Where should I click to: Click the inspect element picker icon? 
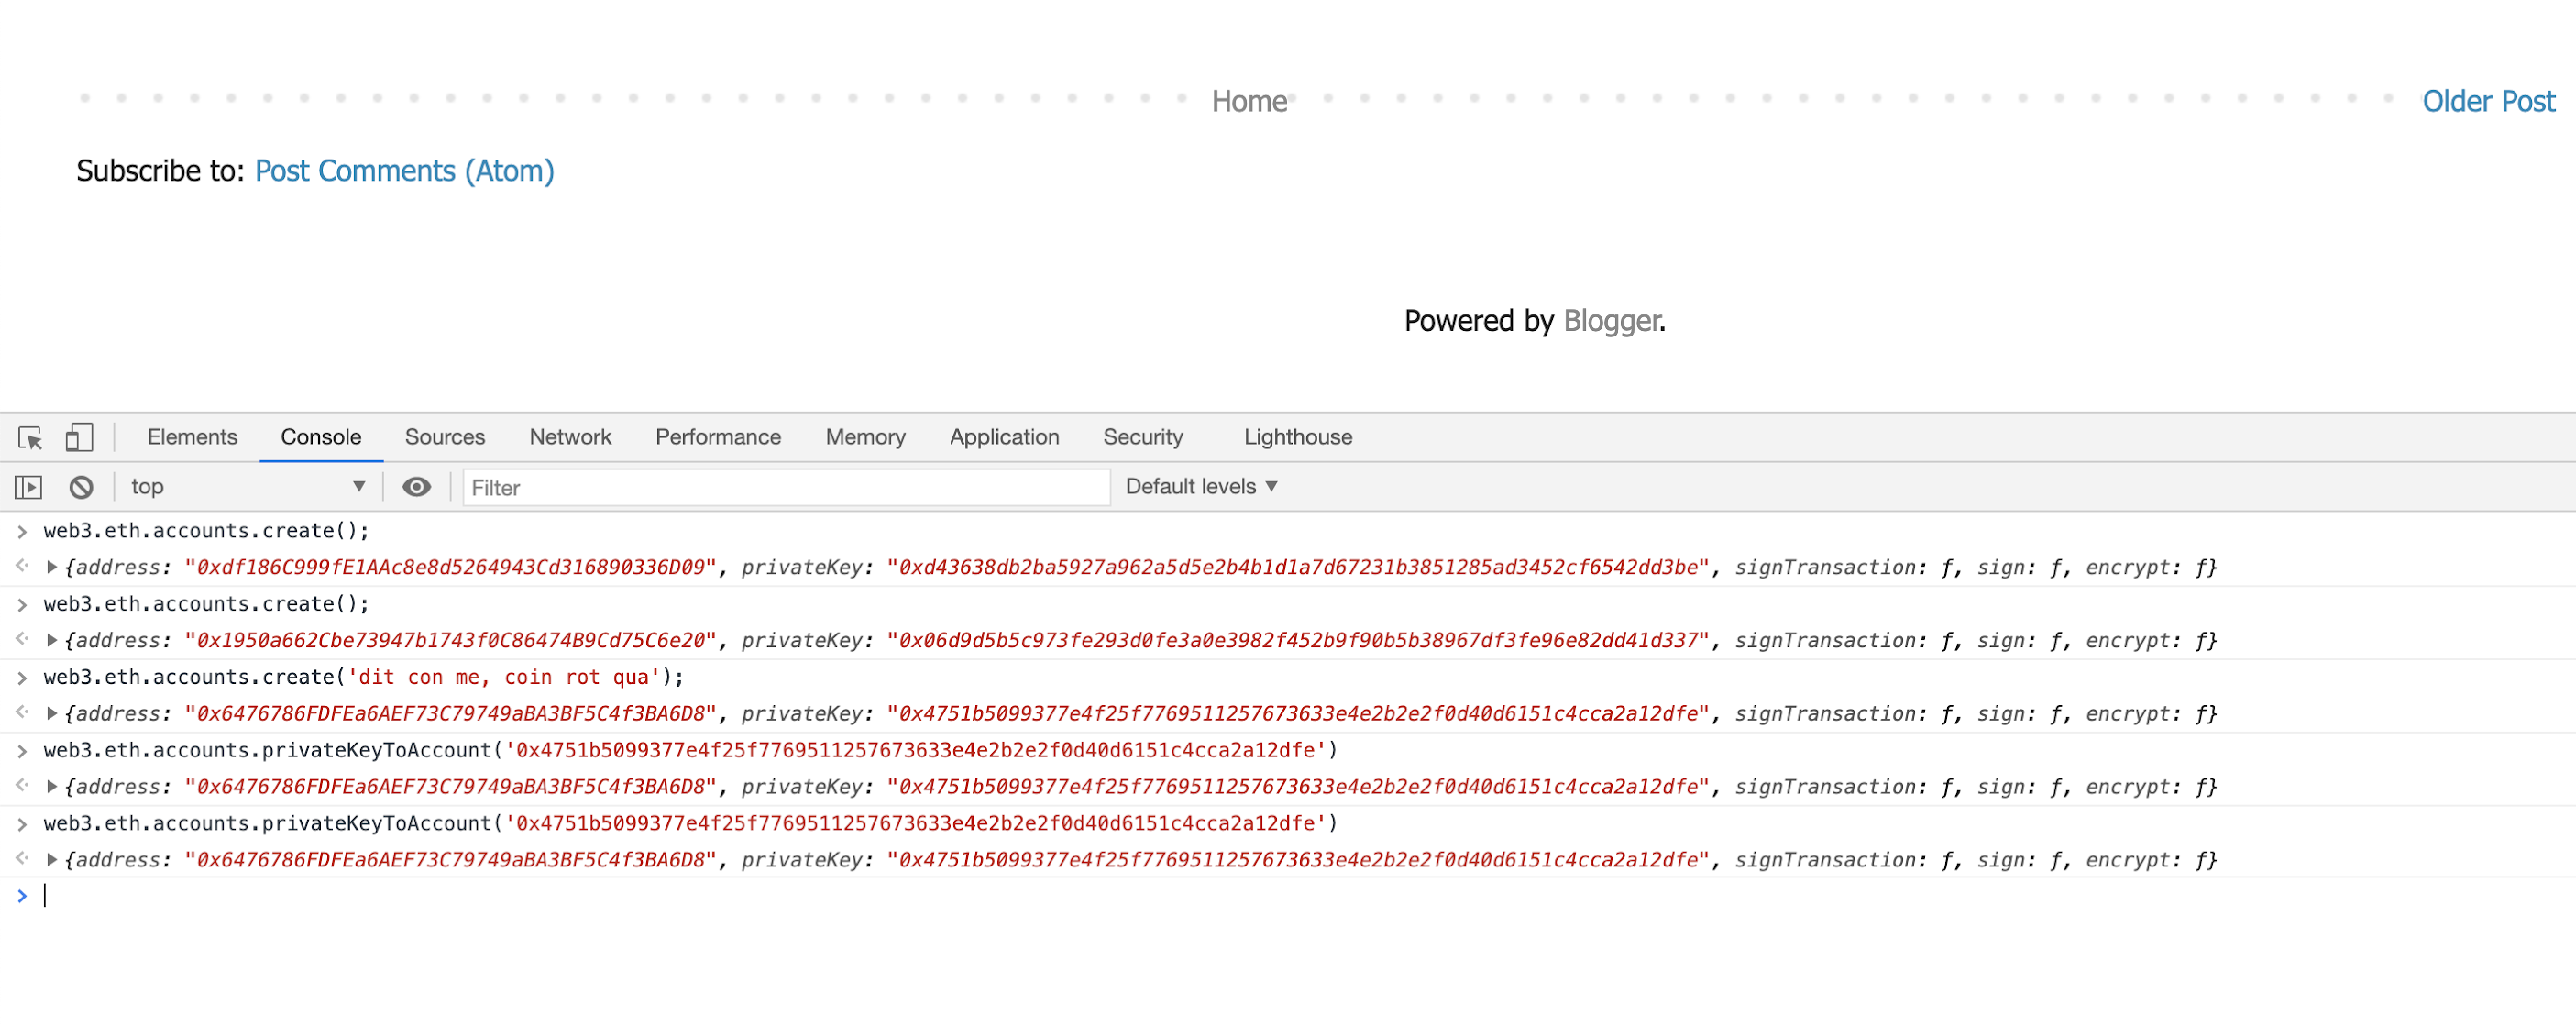pyautogui.click(x=30, y=438)
